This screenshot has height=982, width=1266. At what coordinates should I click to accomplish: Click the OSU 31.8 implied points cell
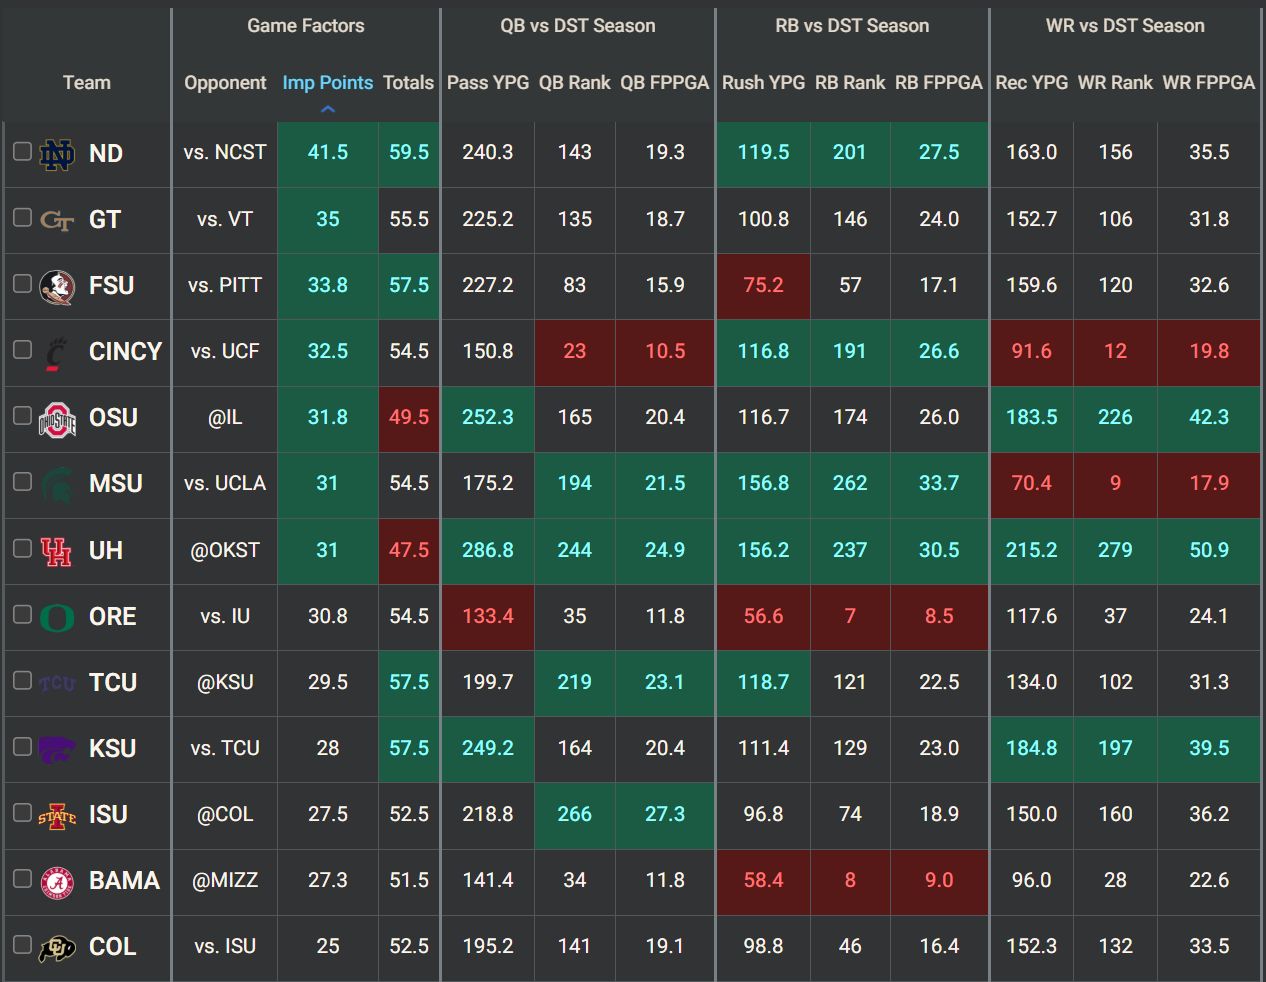[327, 418]
